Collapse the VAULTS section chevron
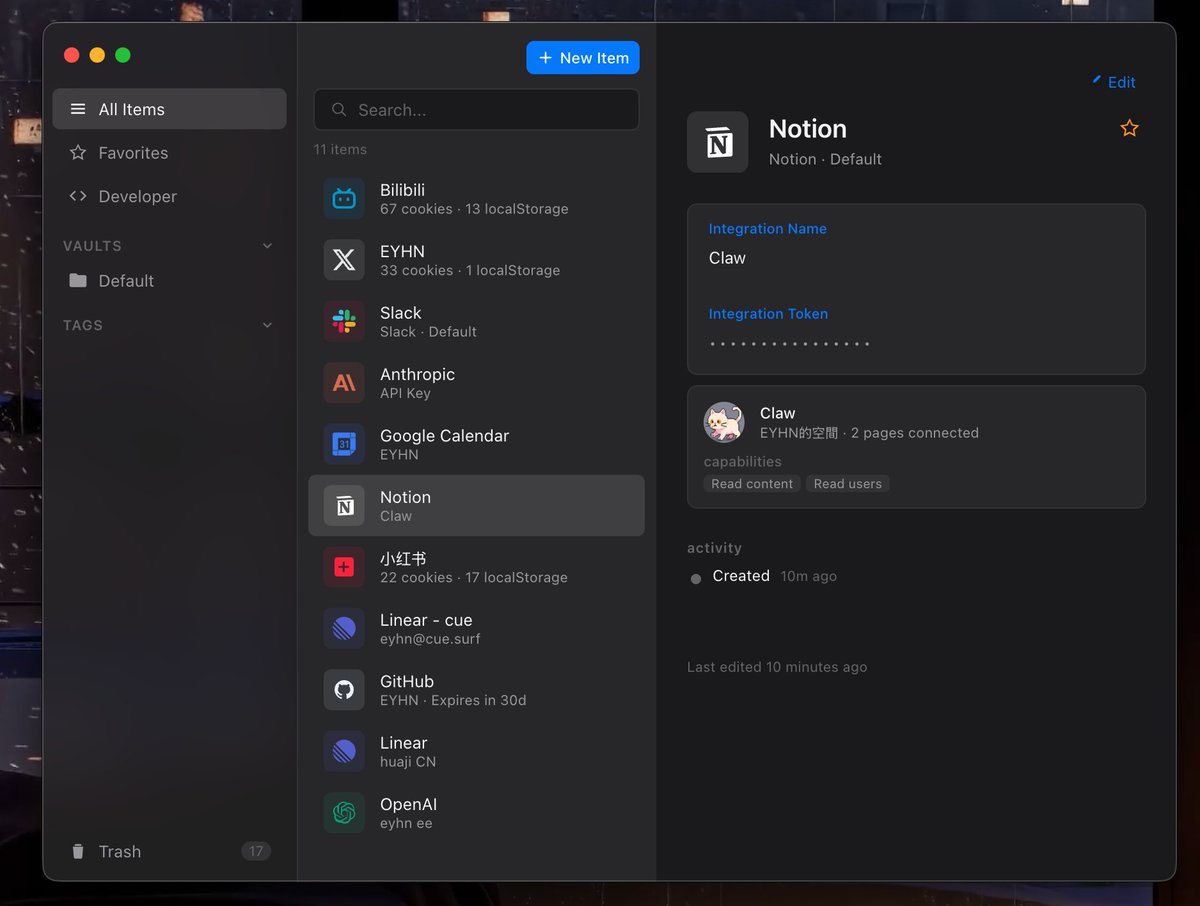This screenshot has width=1200, height=906. click(267, 246)
